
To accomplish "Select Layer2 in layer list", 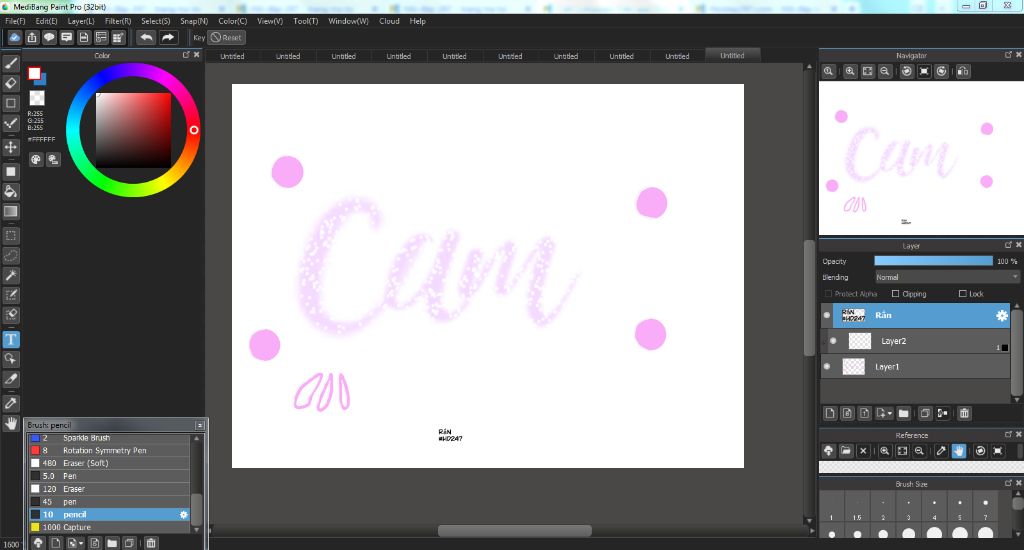I will pos(918,341).
